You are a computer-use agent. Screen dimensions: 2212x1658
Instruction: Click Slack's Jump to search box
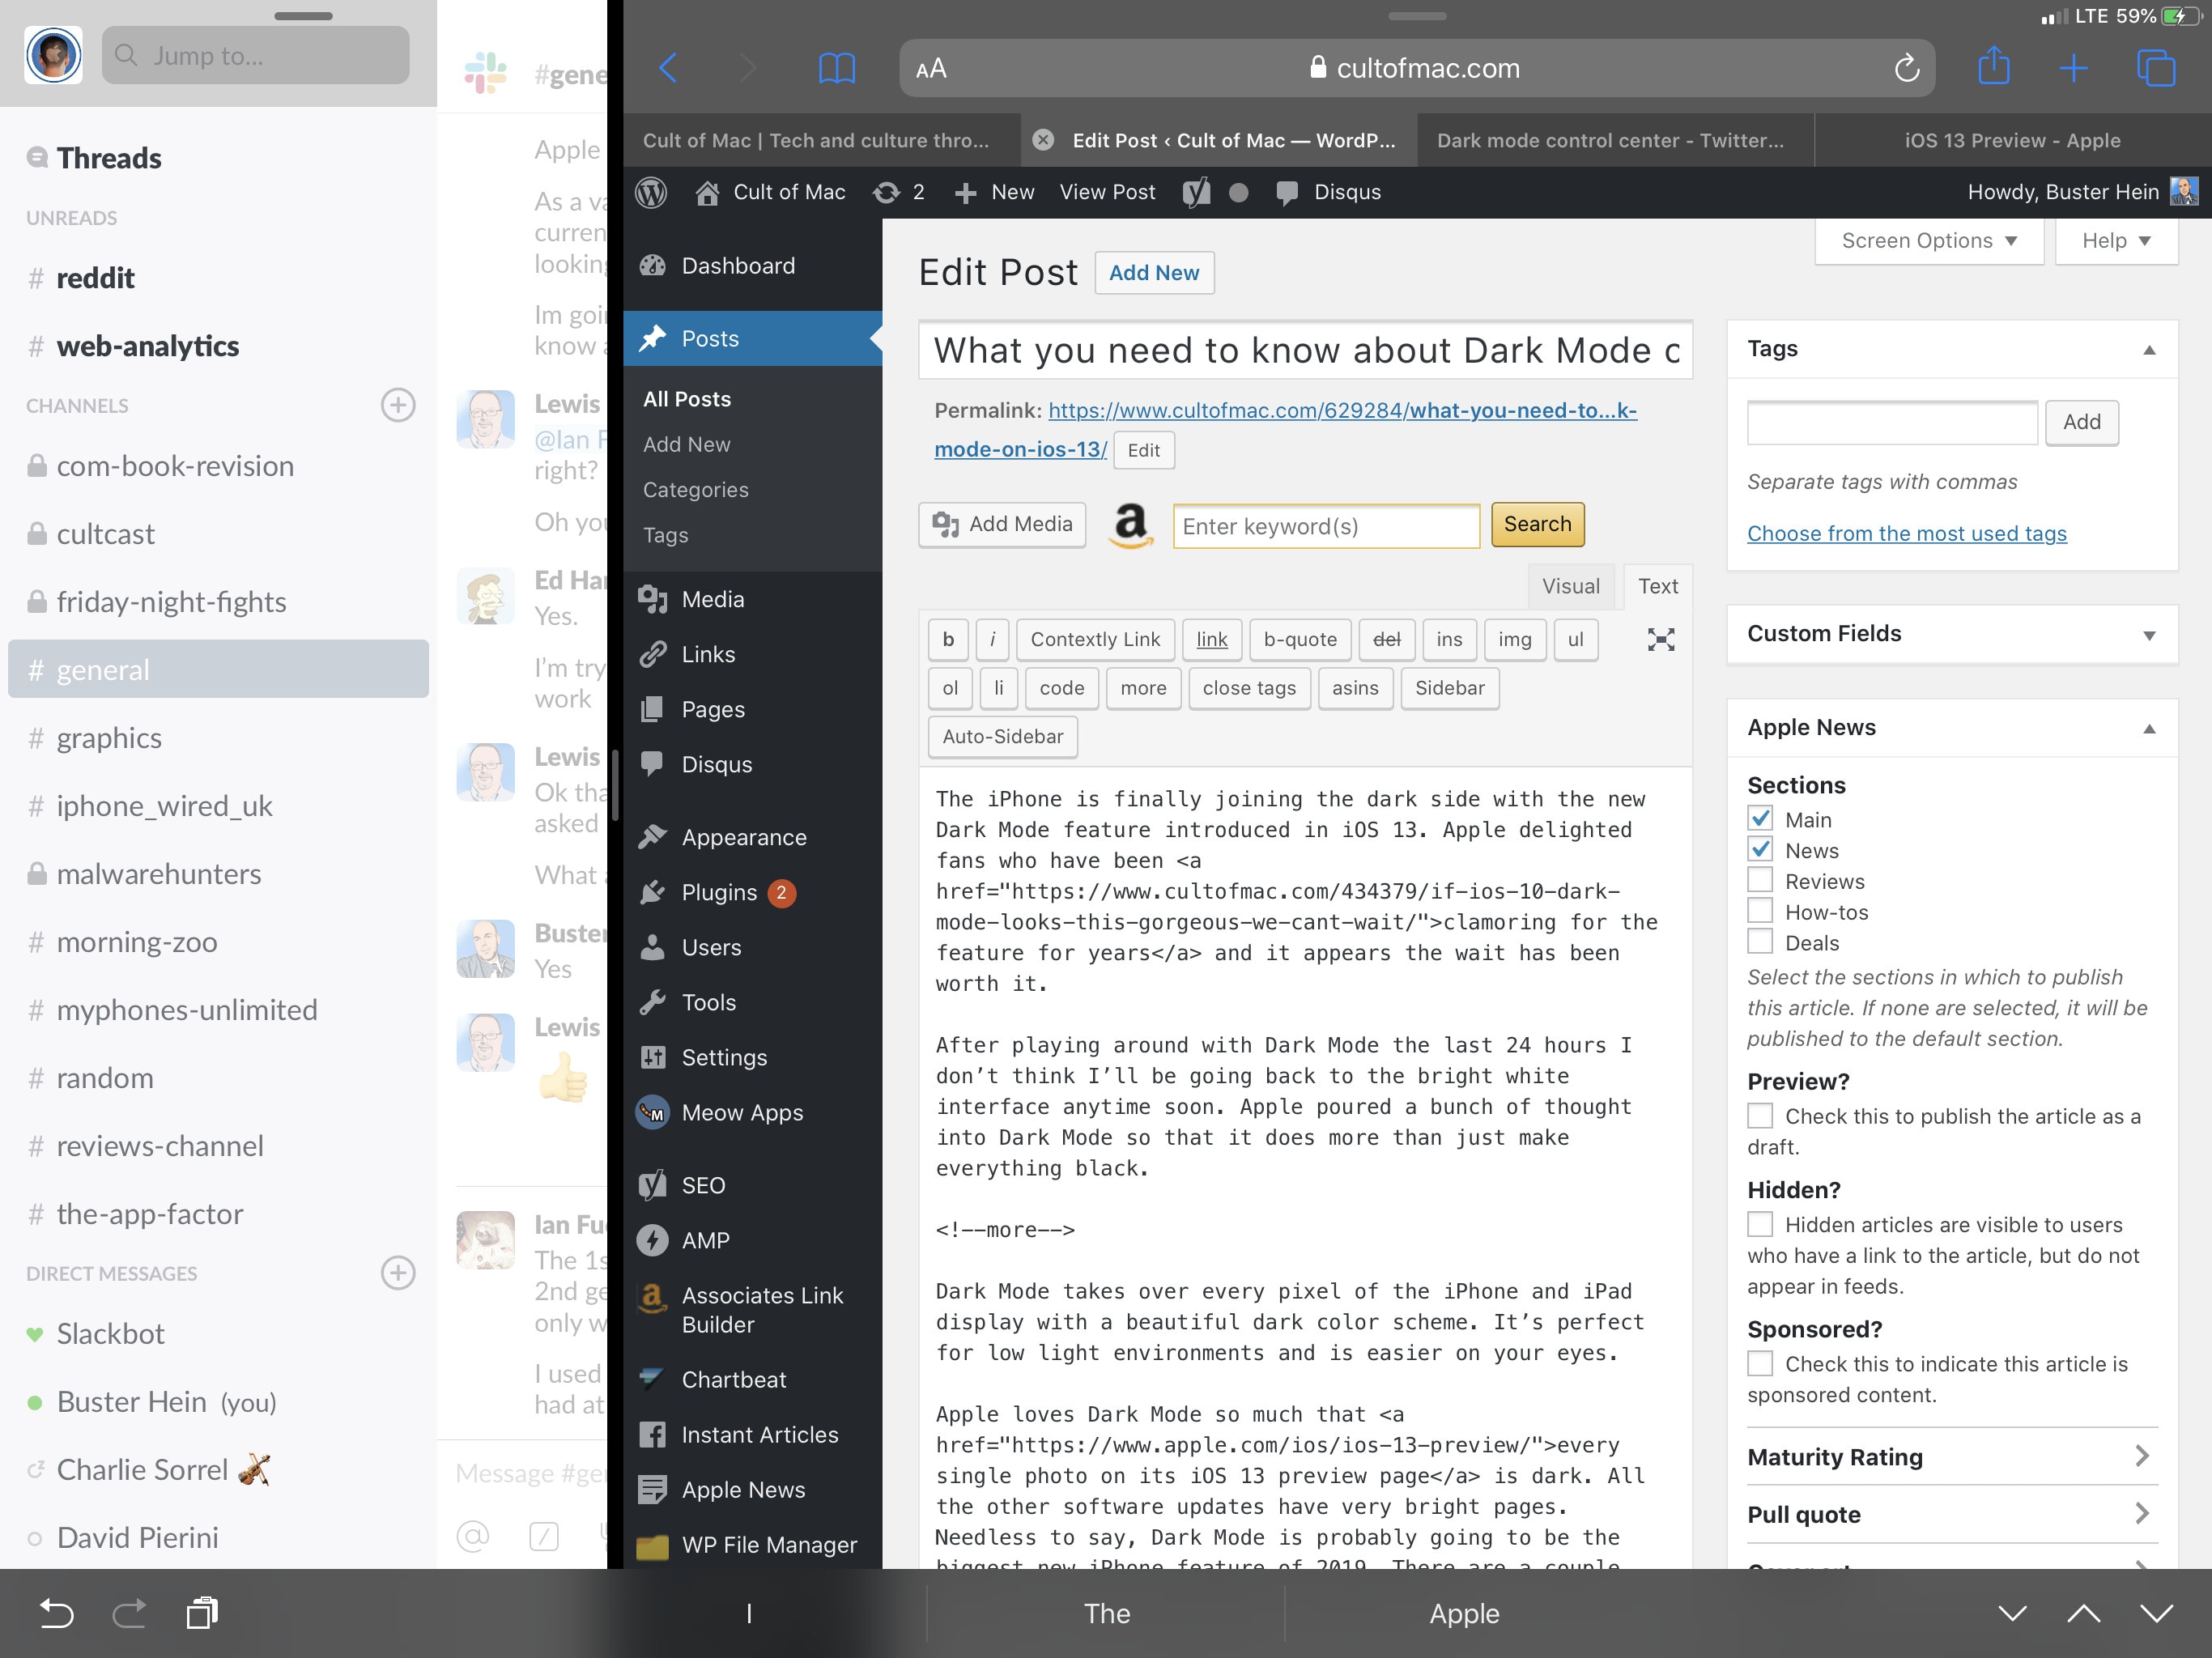click(255, 55)
